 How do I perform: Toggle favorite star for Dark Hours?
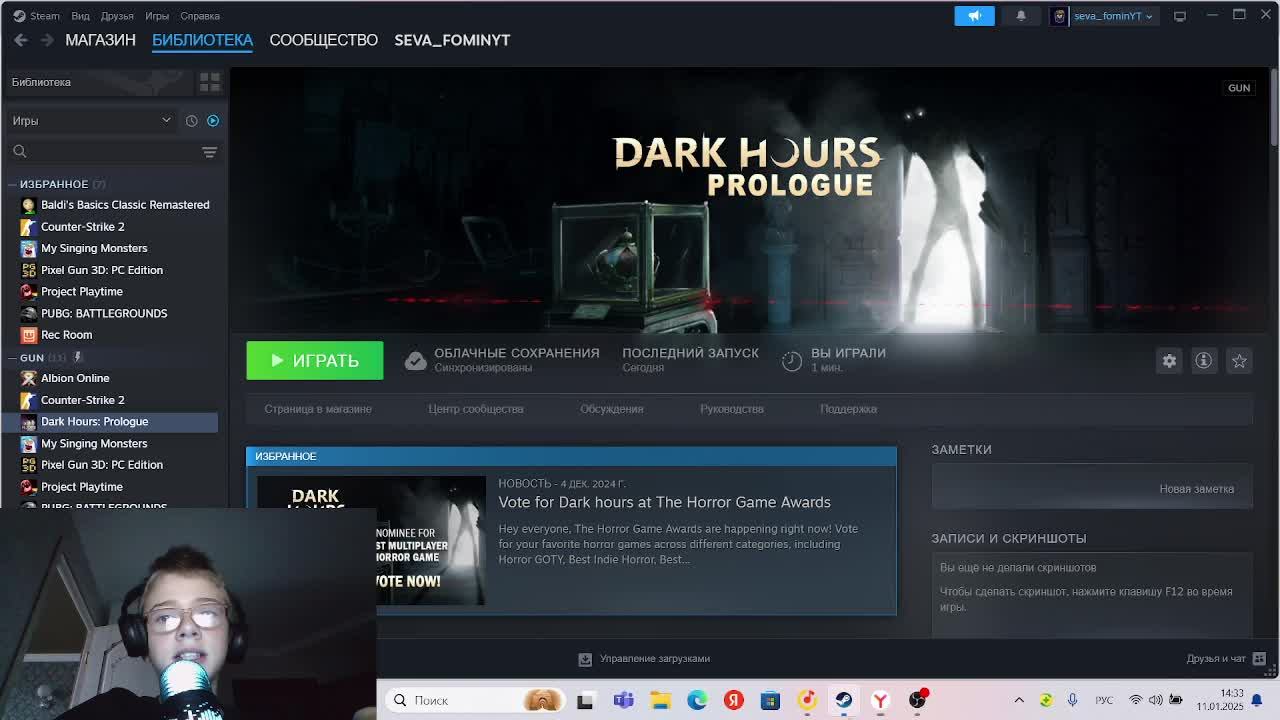(1239, 361)
